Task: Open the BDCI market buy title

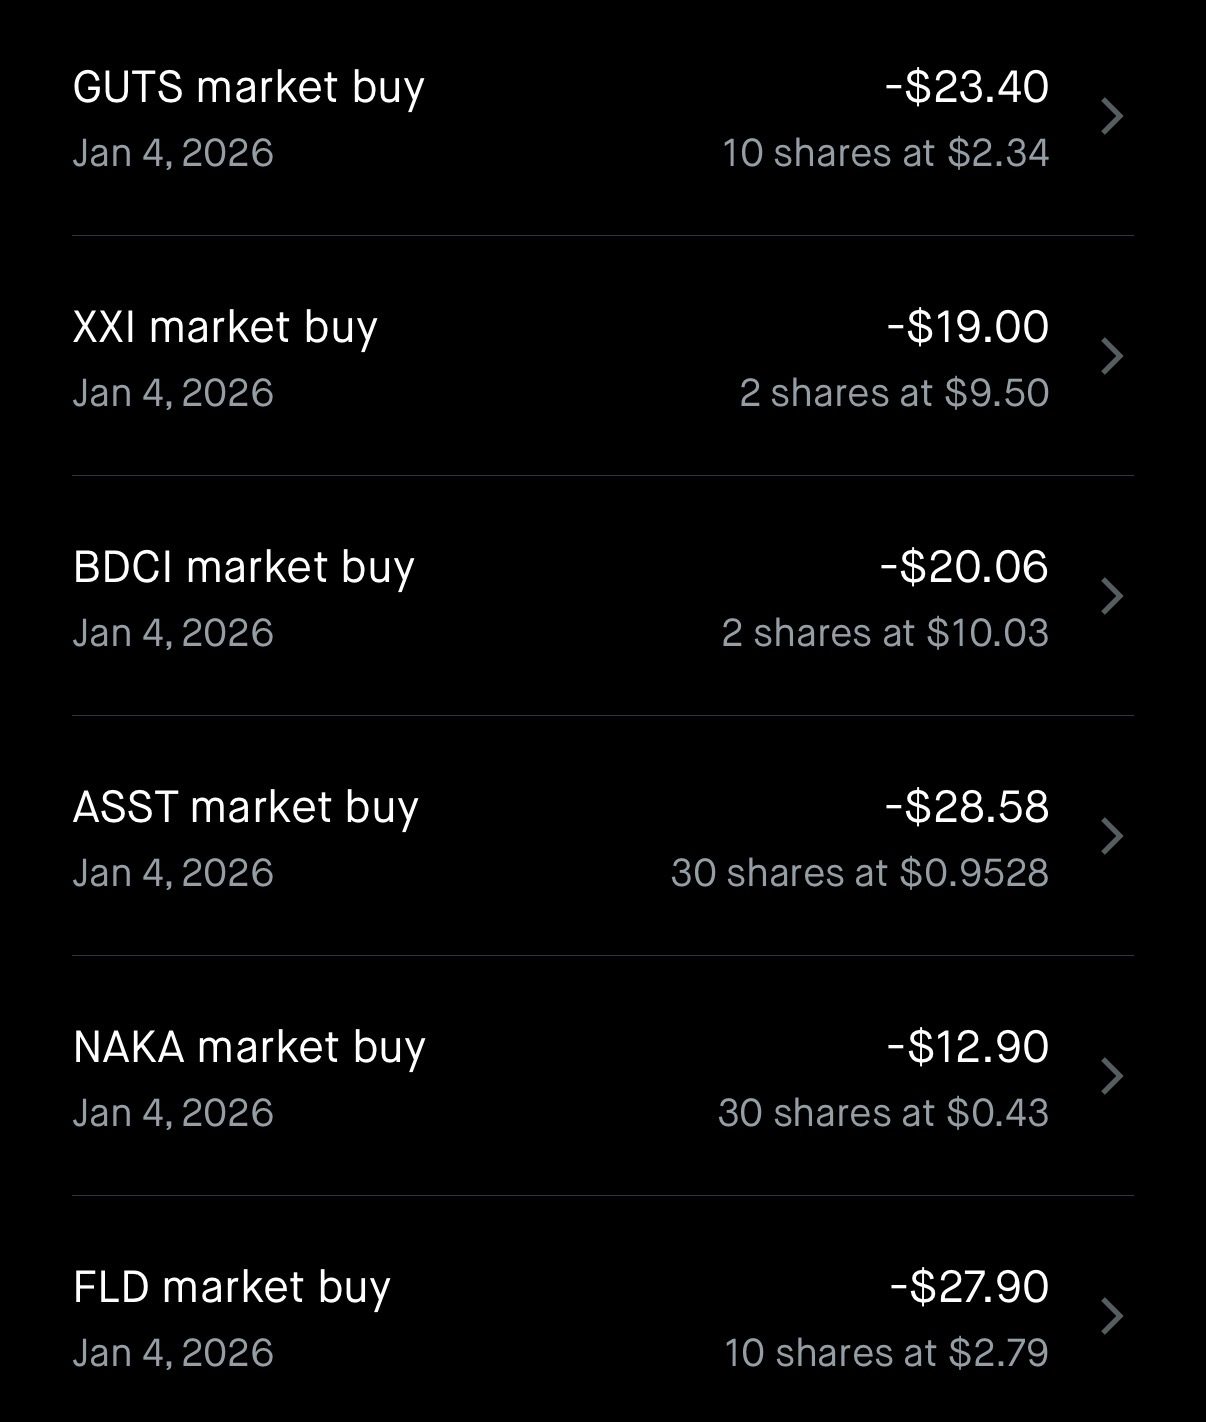Action: pos(244,568)
